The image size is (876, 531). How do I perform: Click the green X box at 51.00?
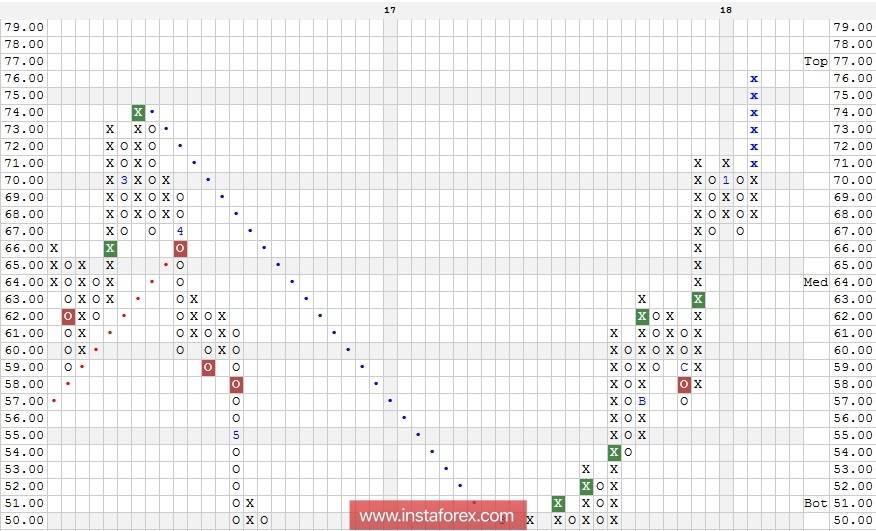(558, 504)
